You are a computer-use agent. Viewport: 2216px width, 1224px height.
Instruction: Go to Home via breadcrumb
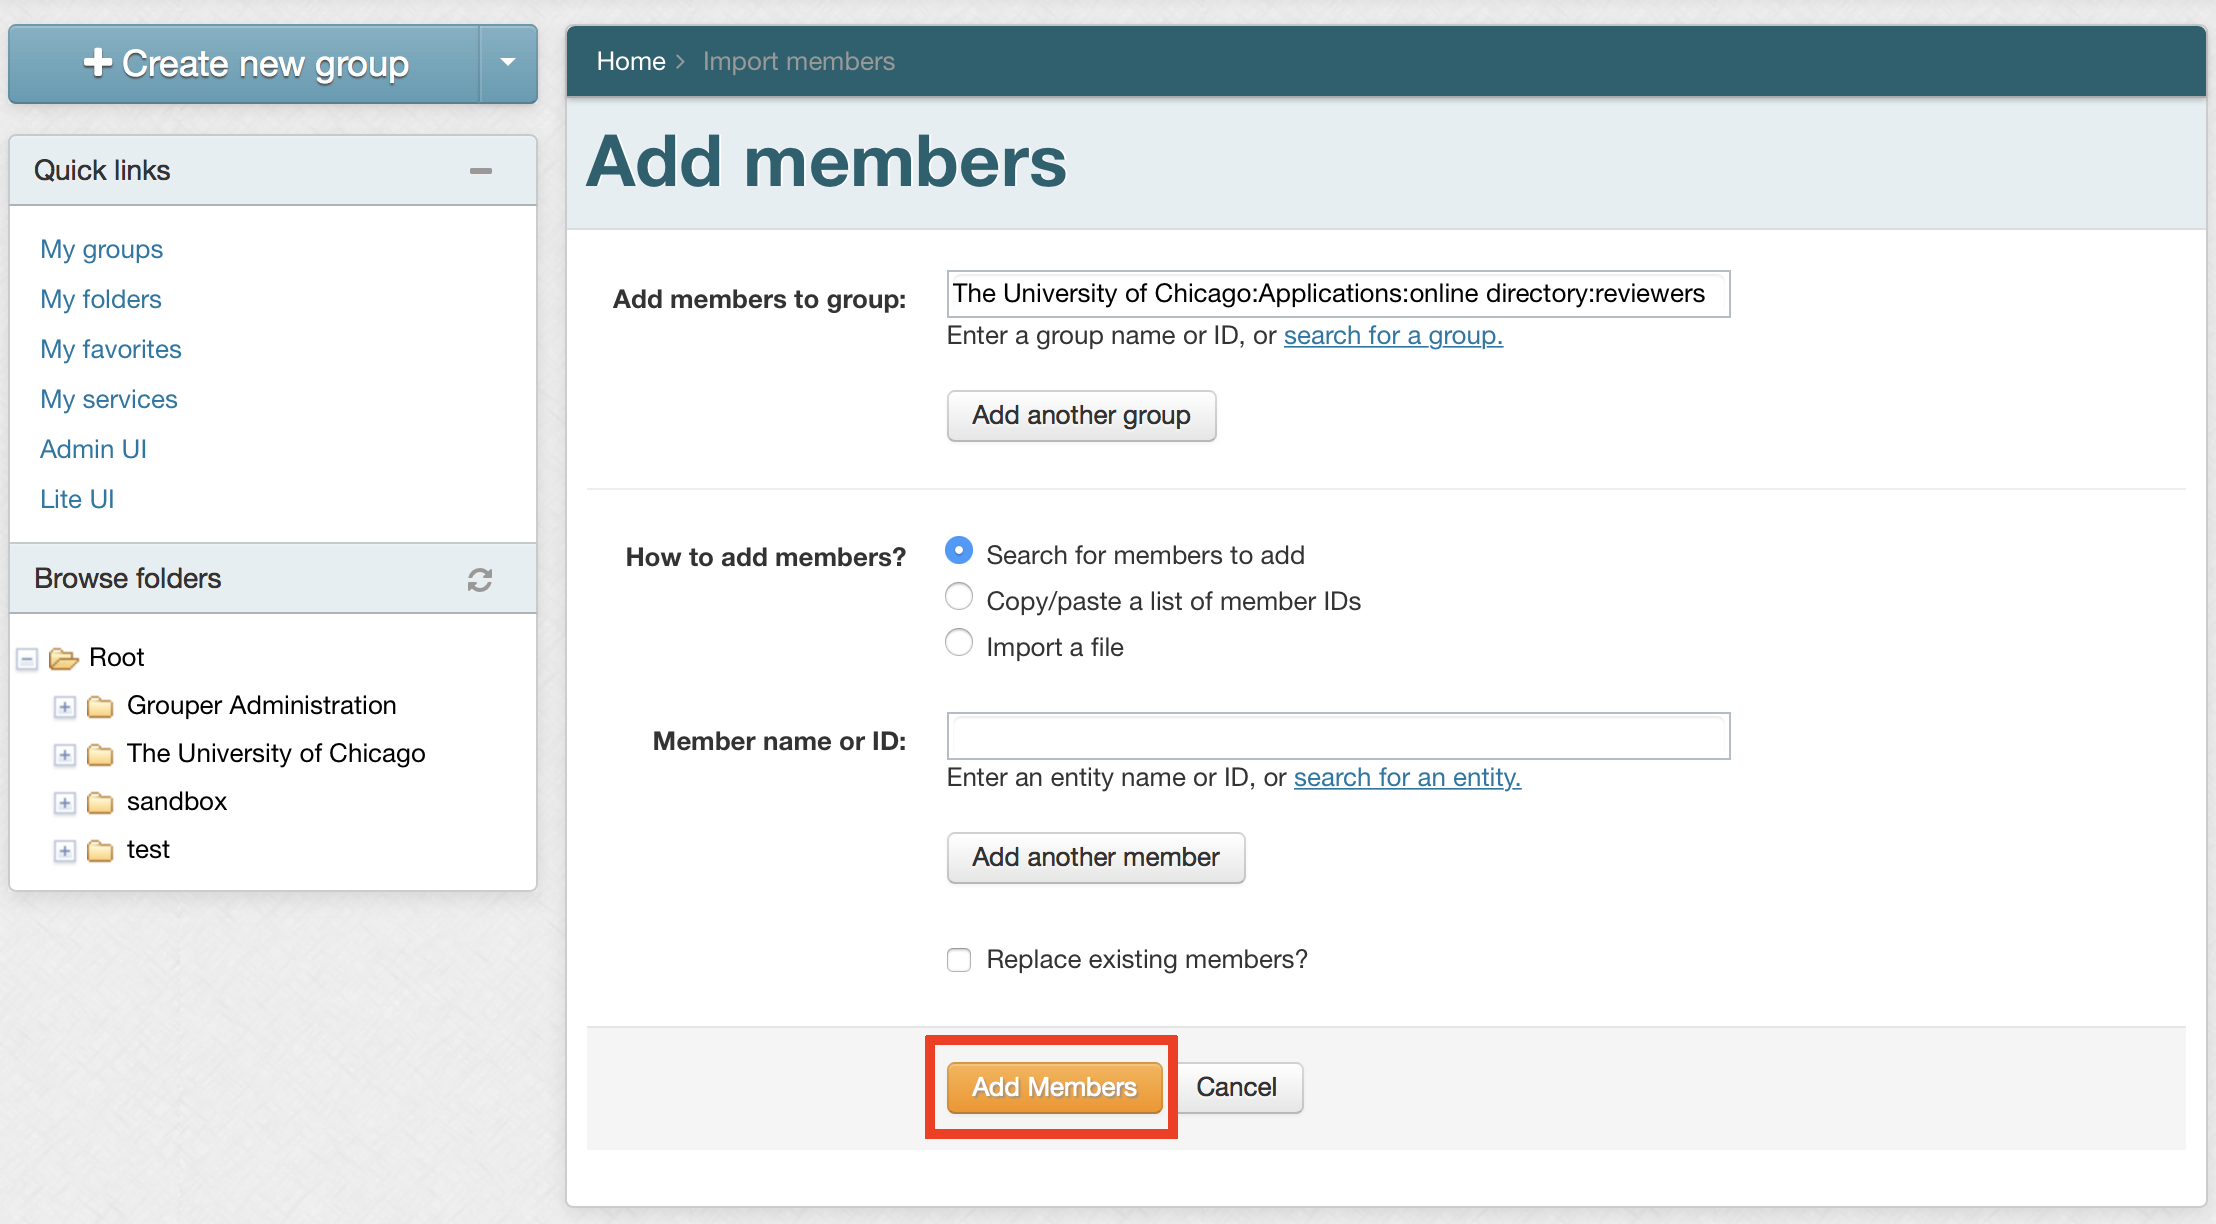click(630, 61)
